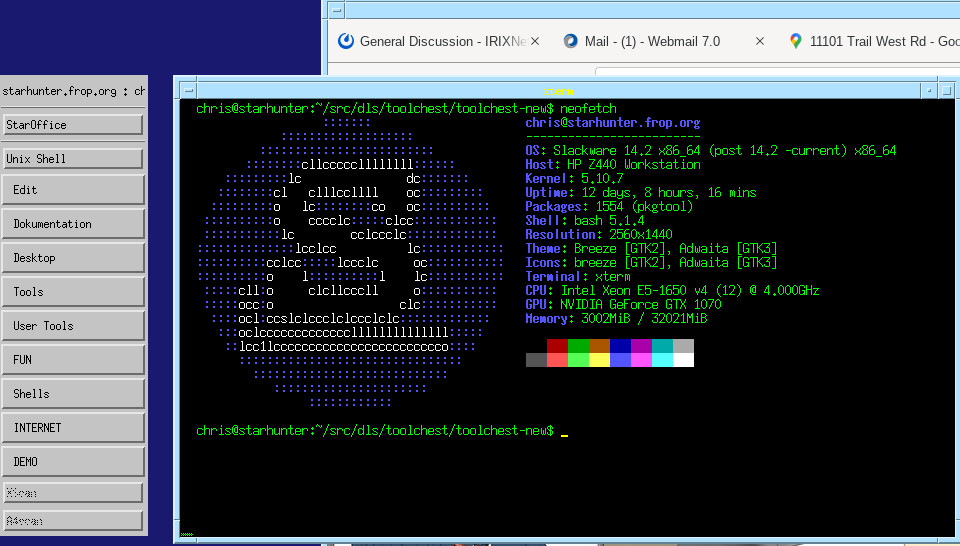Minimize the xterm window
Screen dimensions: 960x546
pyautogui.click(x=929, y=91)
